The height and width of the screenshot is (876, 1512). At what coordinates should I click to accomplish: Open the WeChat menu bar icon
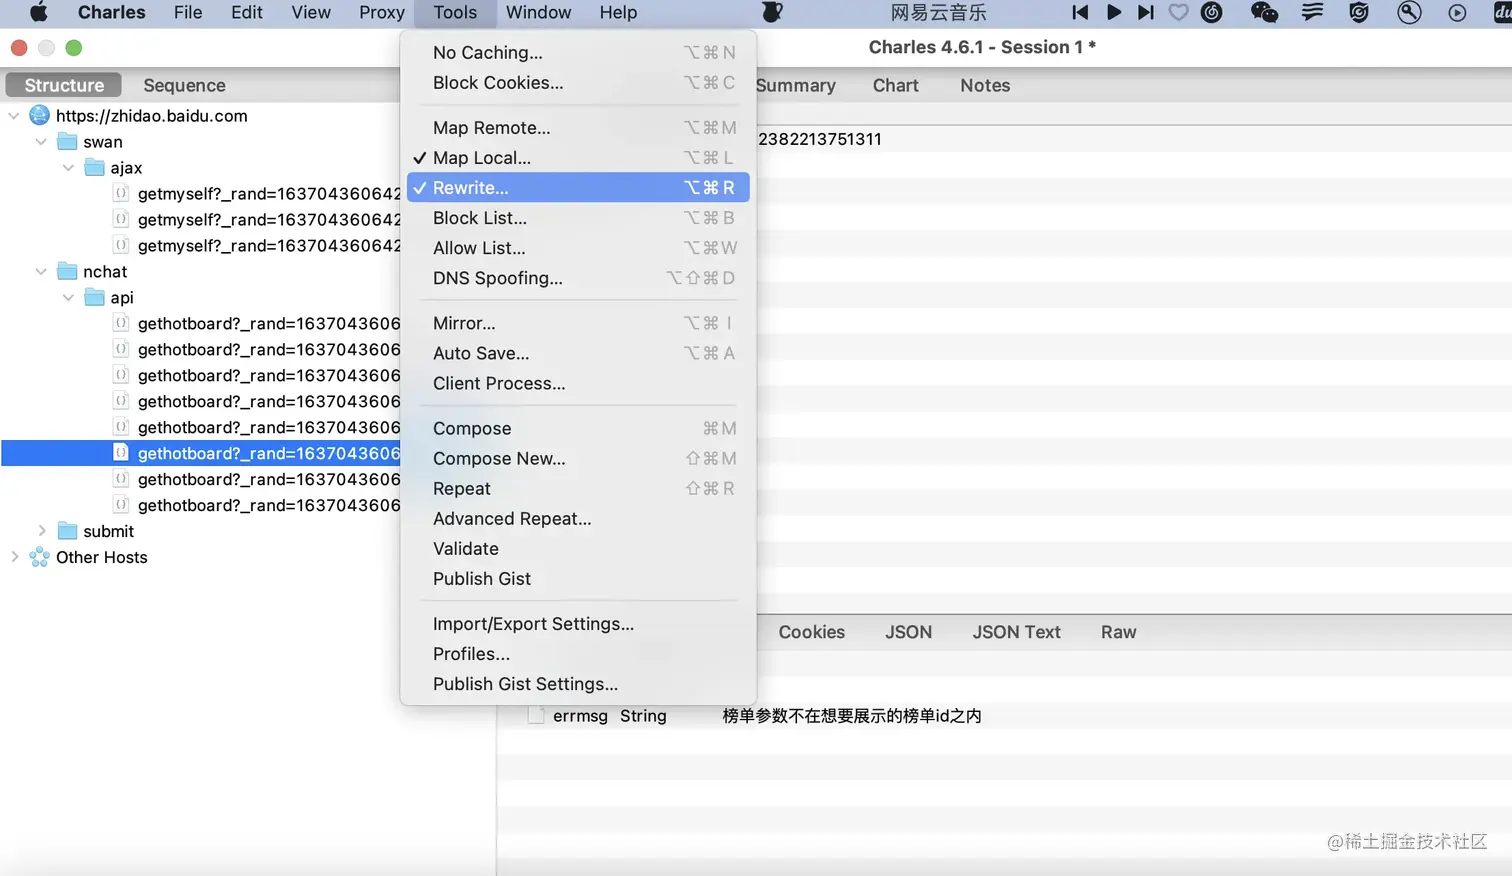1264,12
